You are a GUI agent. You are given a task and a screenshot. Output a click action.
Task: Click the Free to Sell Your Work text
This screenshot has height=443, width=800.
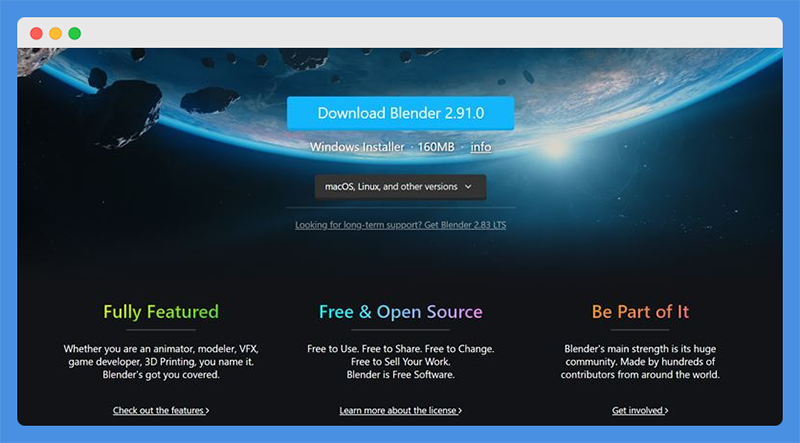click(x=401, y=362)
